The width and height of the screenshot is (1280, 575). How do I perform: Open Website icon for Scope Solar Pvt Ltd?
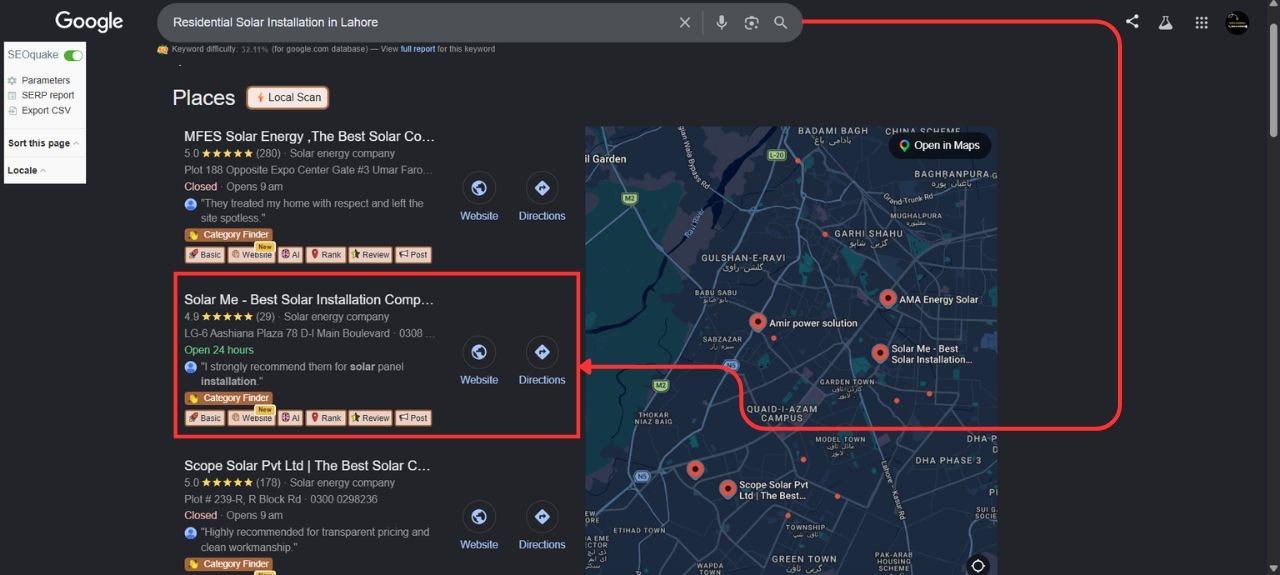479,517
